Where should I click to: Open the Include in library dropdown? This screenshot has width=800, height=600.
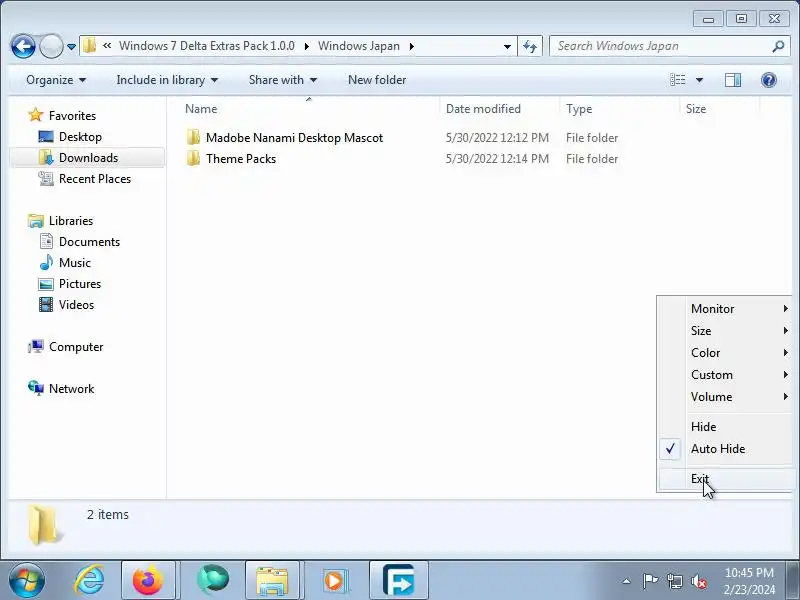tap(167, 80)
